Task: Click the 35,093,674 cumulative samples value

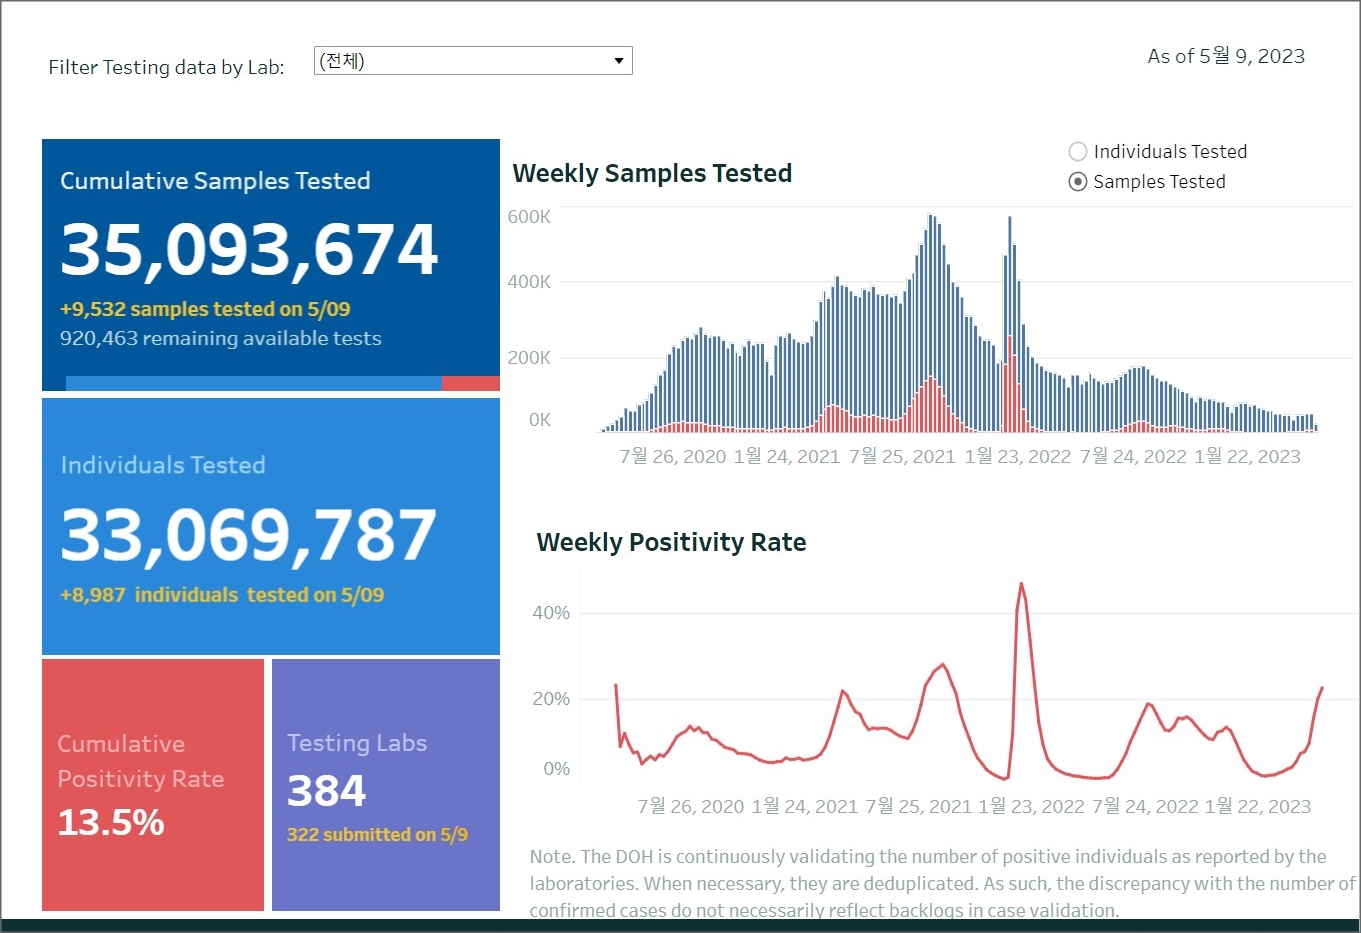Action: 249,249
